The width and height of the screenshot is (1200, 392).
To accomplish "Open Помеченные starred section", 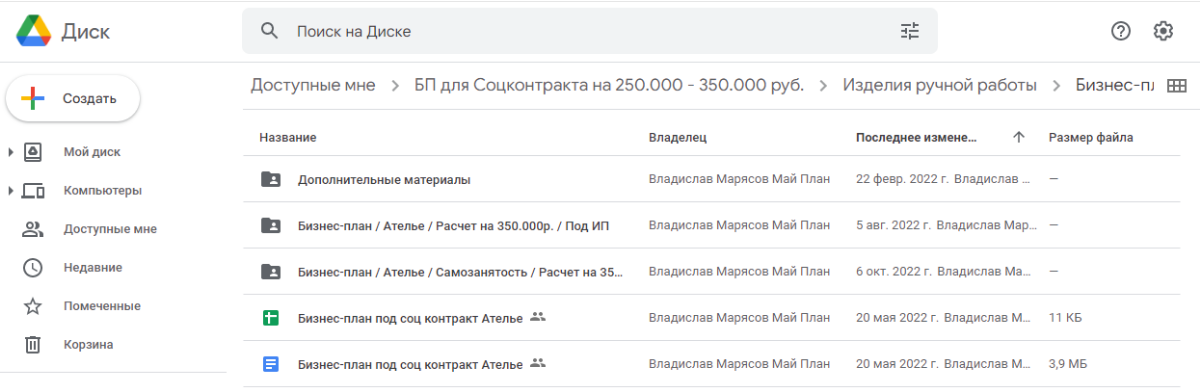I will tap(102, 306).
